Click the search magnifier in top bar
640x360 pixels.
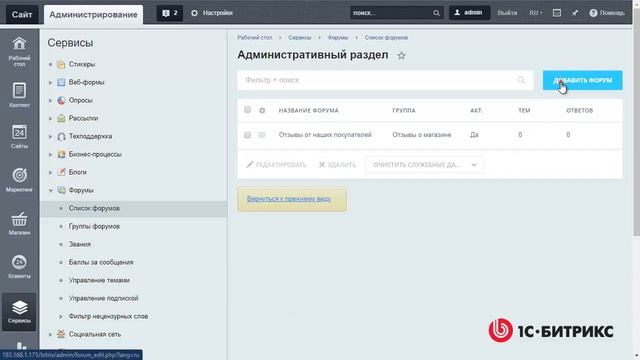pyautogui.click(x=436, y=13)
